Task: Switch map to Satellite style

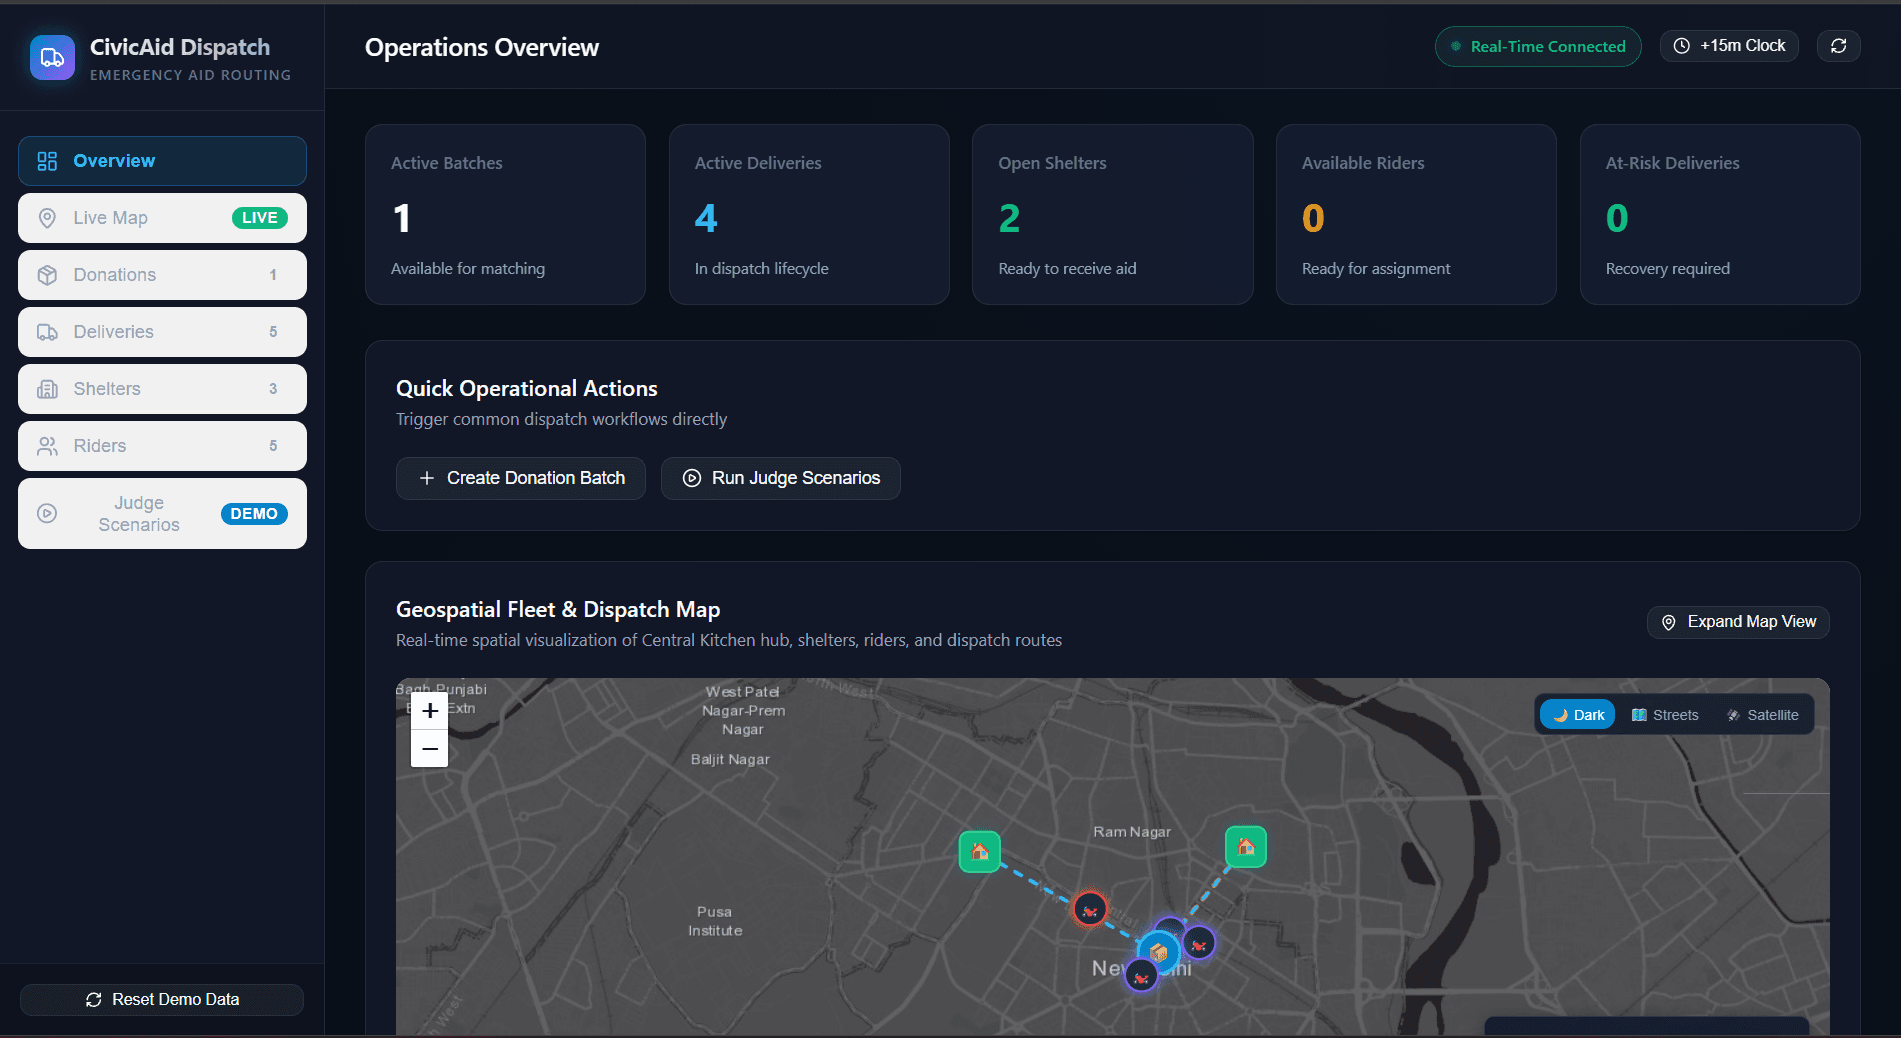Action: tap(1762, 715)
